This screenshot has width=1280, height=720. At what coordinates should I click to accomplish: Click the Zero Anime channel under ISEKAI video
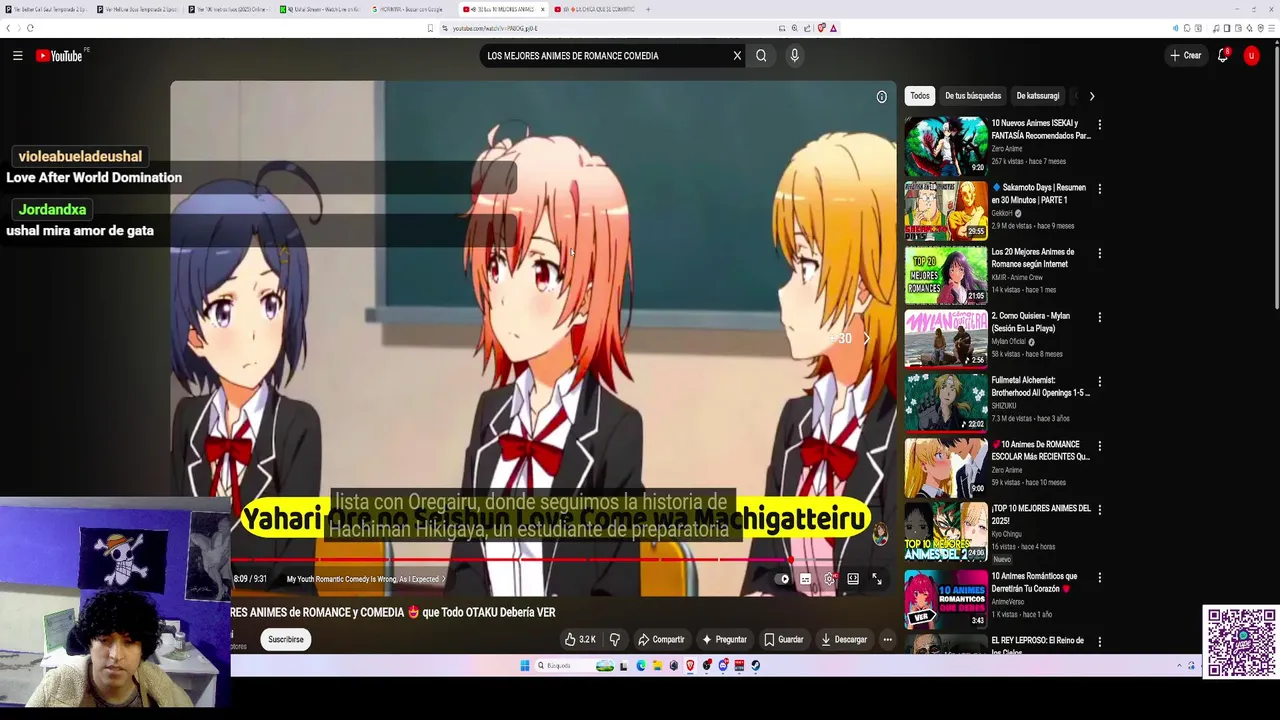click(1007, 149)
